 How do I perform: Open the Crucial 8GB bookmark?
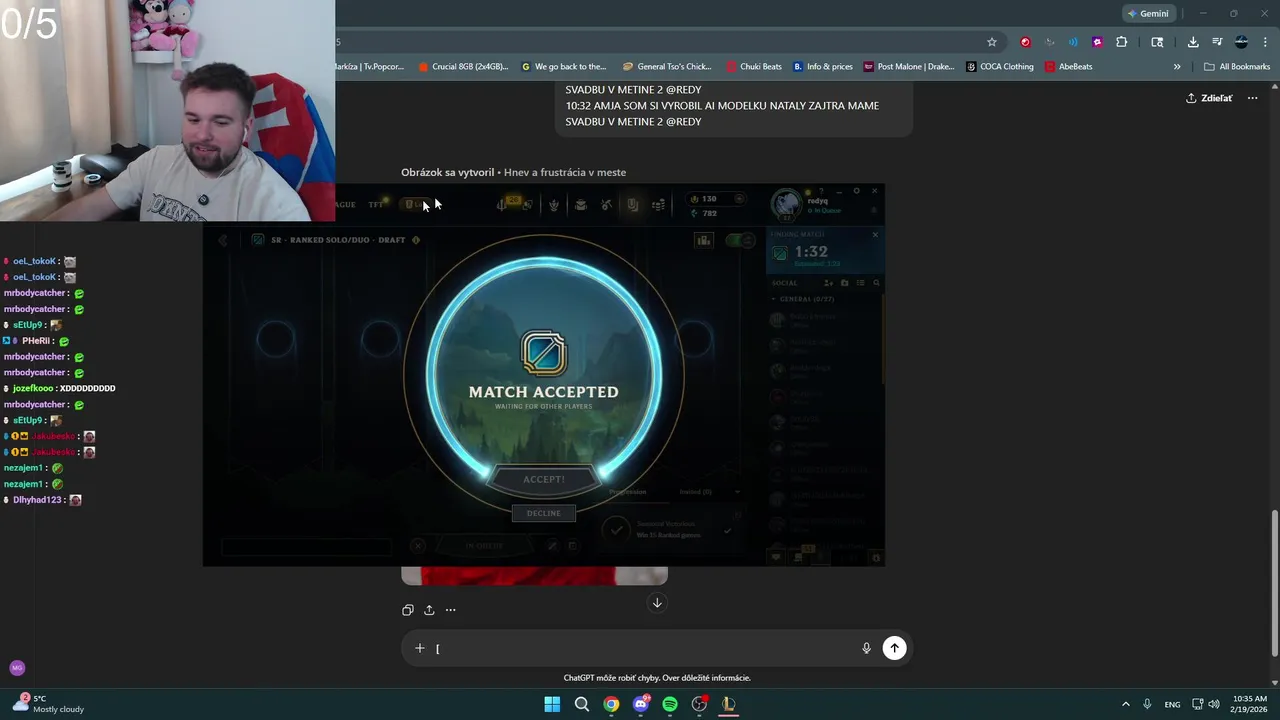[x=463, y=67]
